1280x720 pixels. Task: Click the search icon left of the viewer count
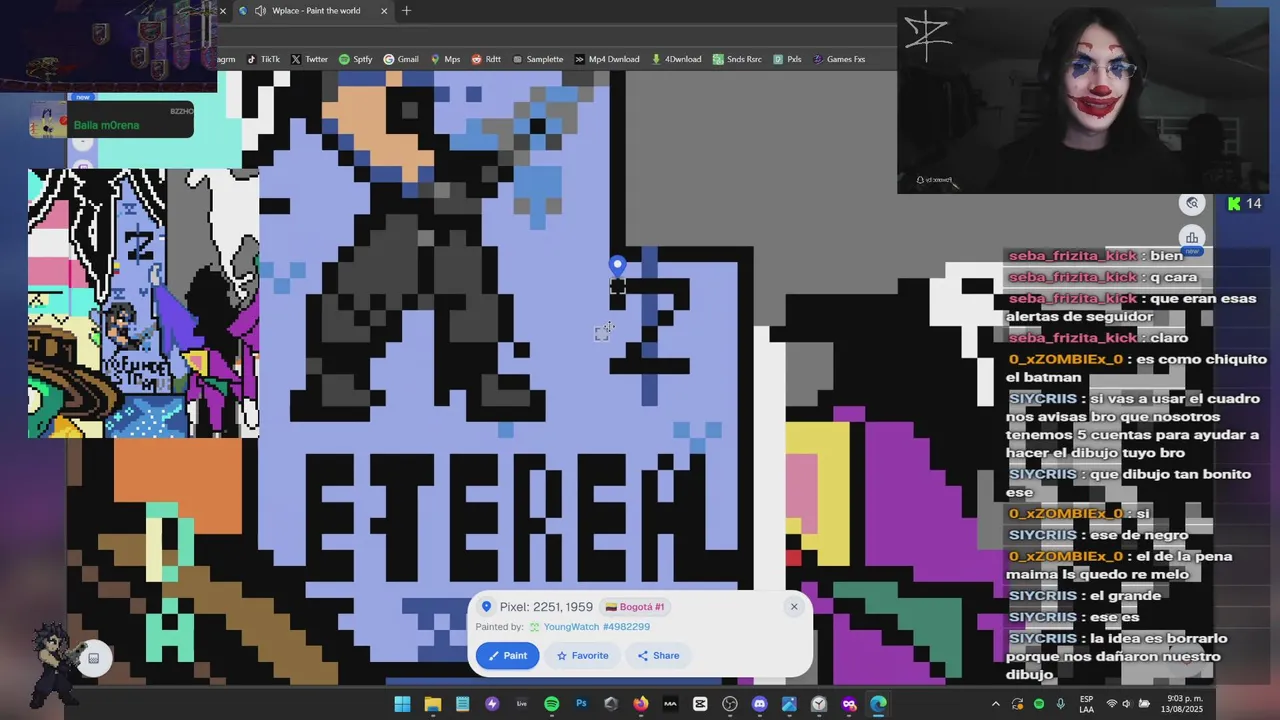1192,203
